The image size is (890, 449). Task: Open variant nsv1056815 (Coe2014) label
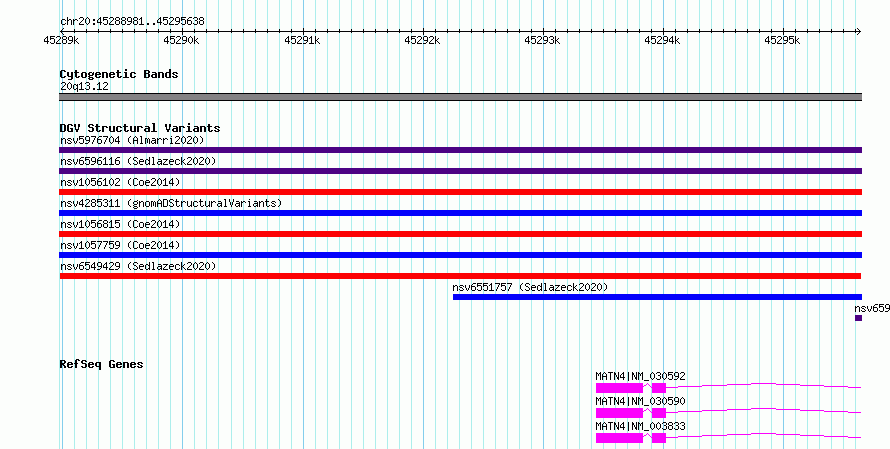tap(120, 224)
